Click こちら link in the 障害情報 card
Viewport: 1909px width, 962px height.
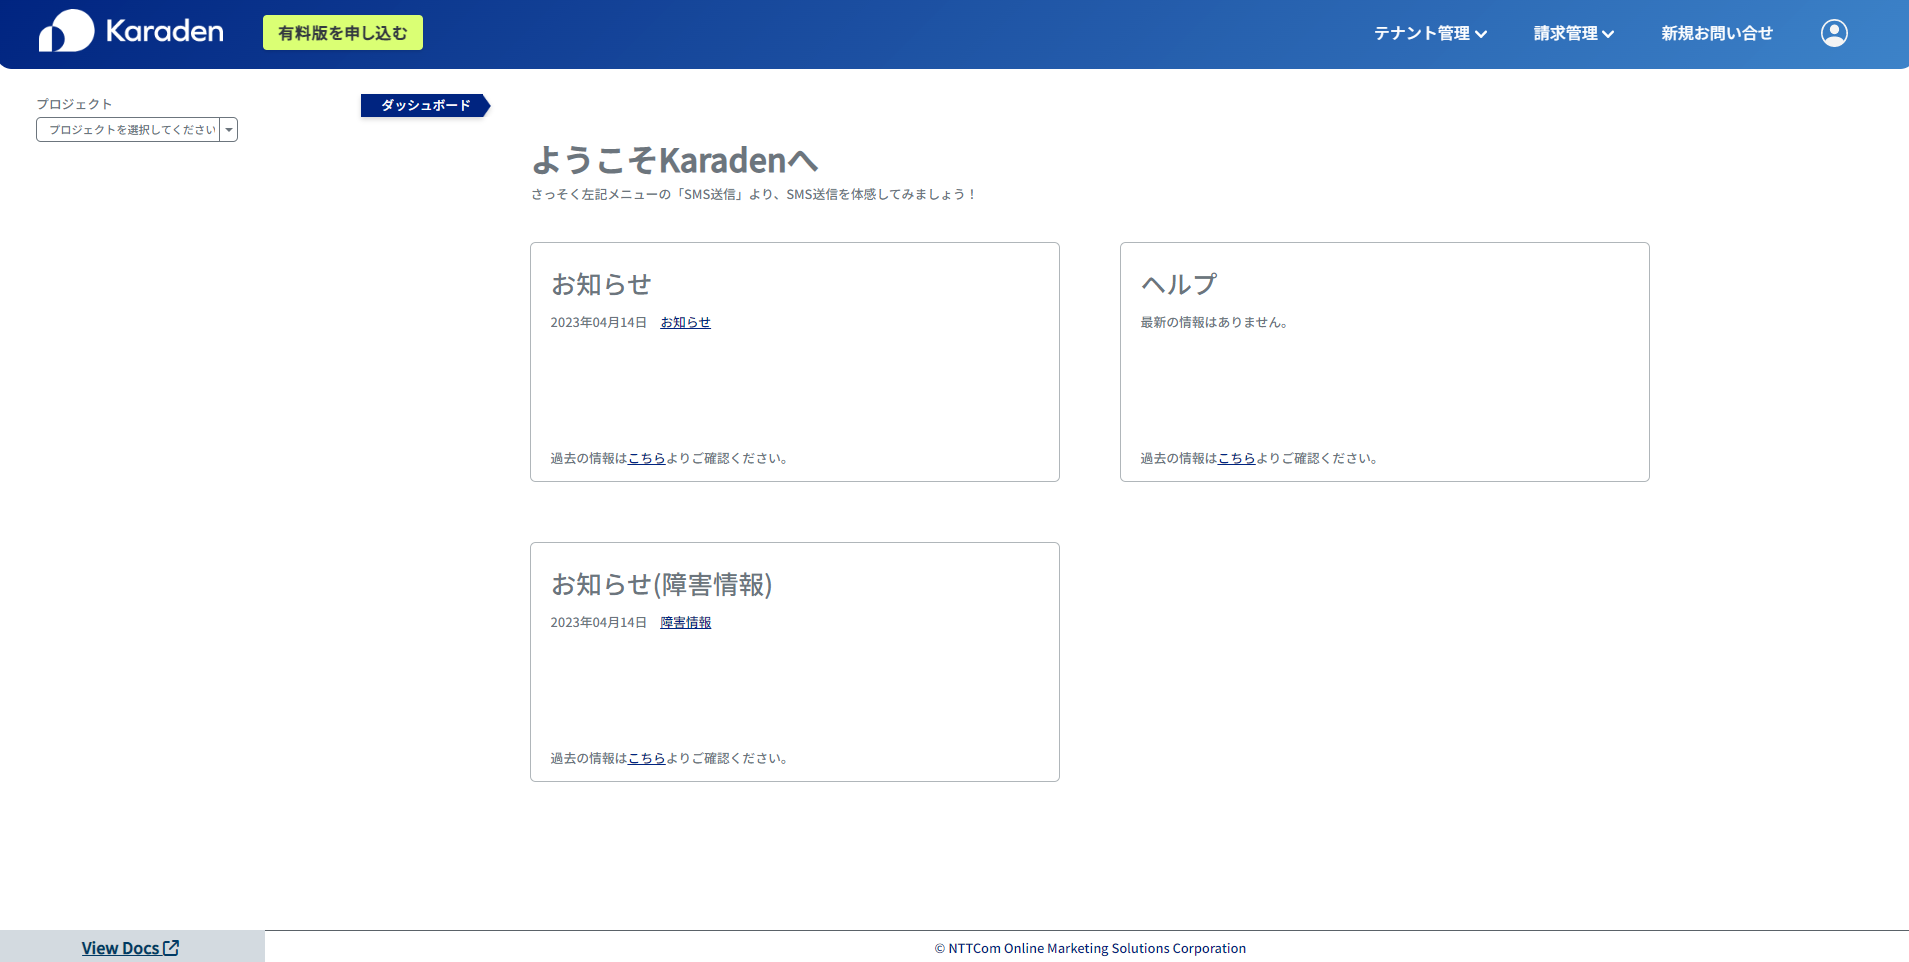coord(646,758)
